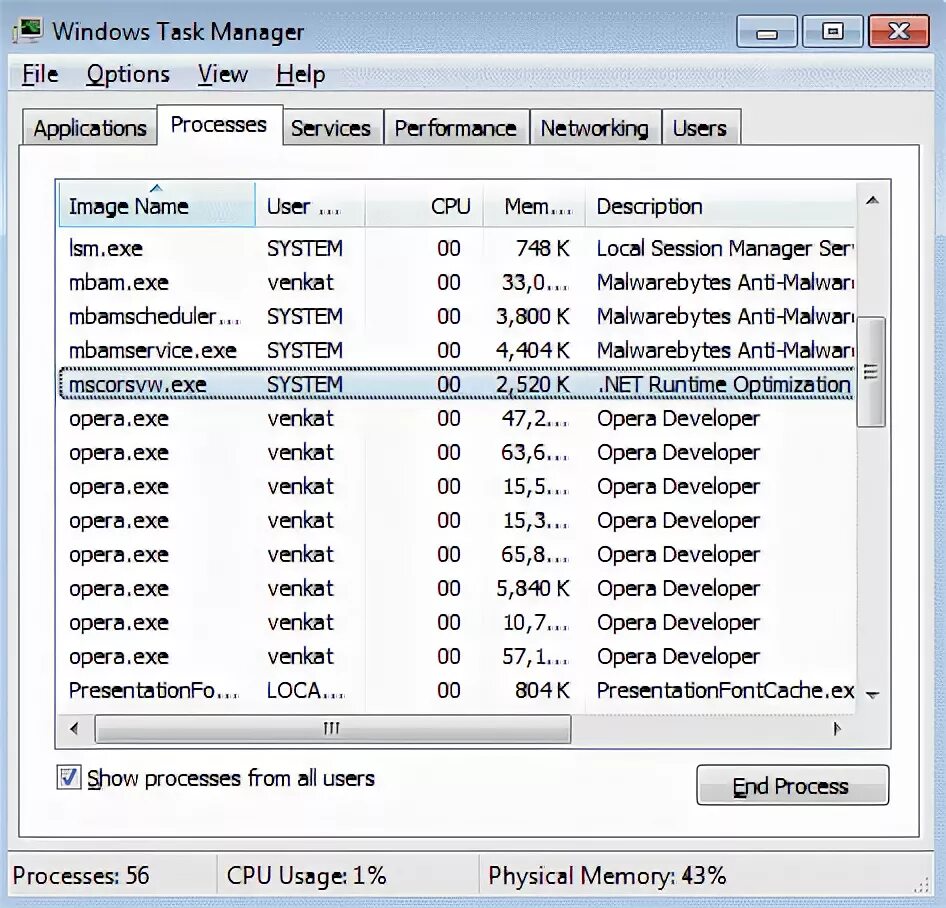Click the End Process button
This screenshot has height=908, width=946.
792,786
